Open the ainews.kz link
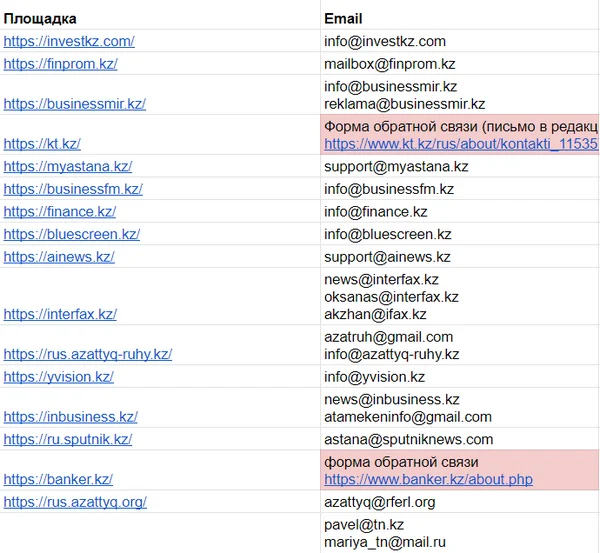The width and height of the screenshot is (600, 553). tap(59, 257)
